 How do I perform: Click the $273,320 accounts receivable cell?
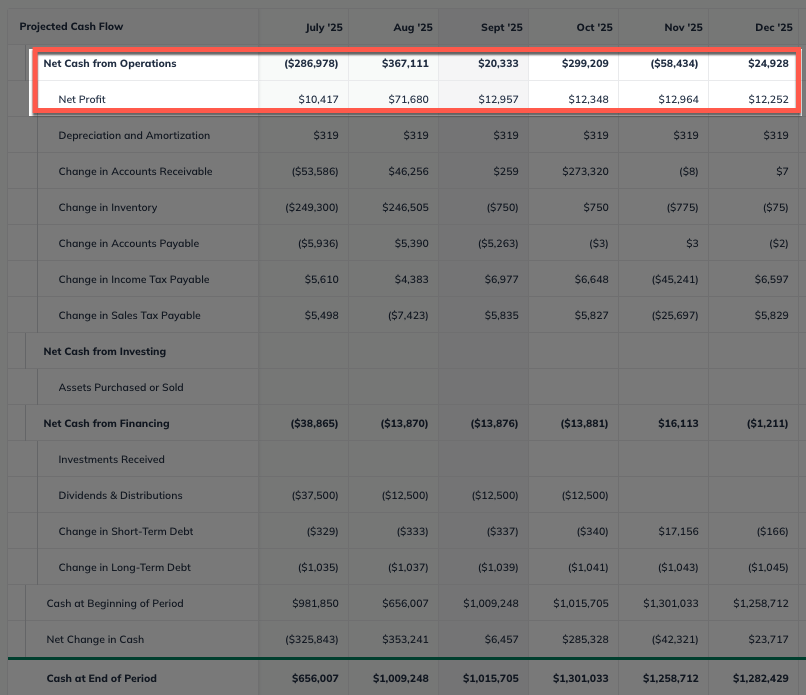pyautogui.click(x=585, y=171)
